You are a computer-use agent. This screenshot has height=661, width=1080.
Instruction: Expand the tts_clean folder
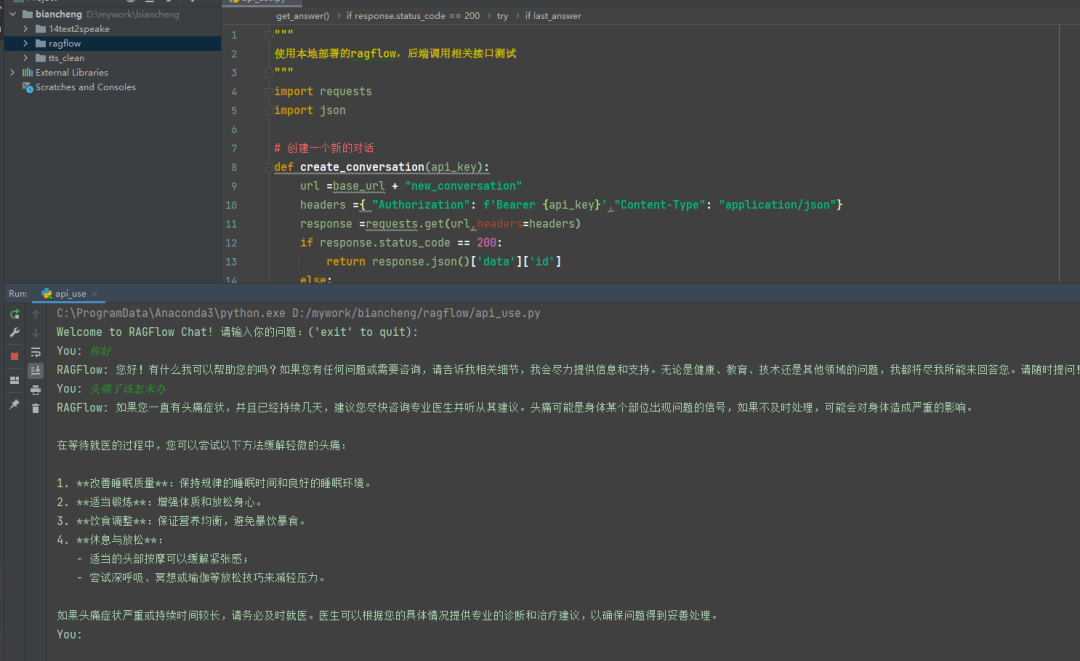pos(25,58)
